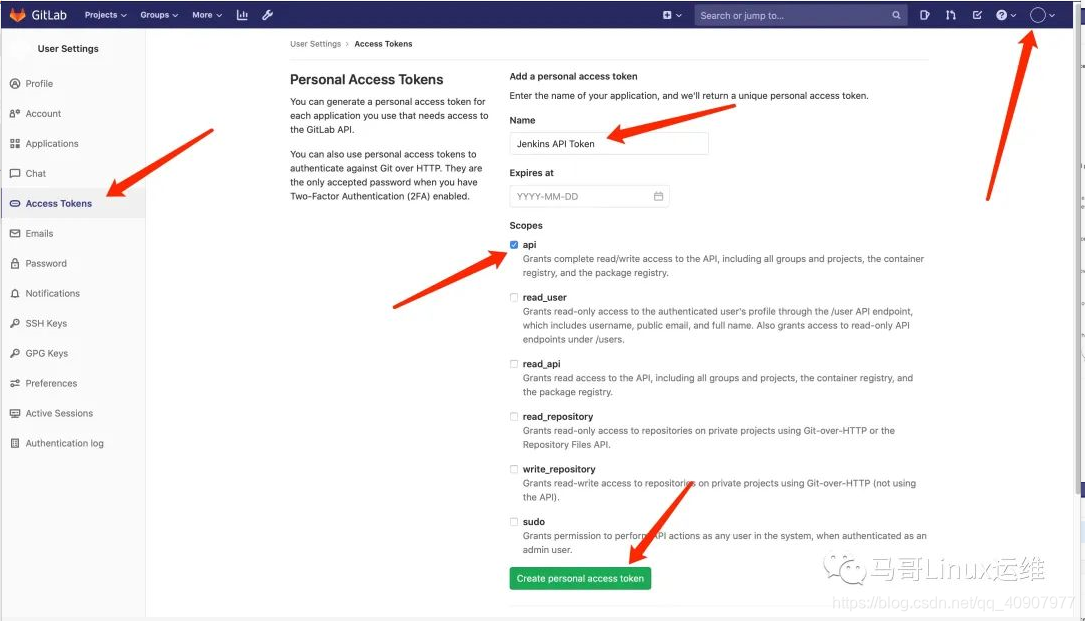Click the Chat bubble icon
Screen dimensions: 1085x621
[15, 173]
